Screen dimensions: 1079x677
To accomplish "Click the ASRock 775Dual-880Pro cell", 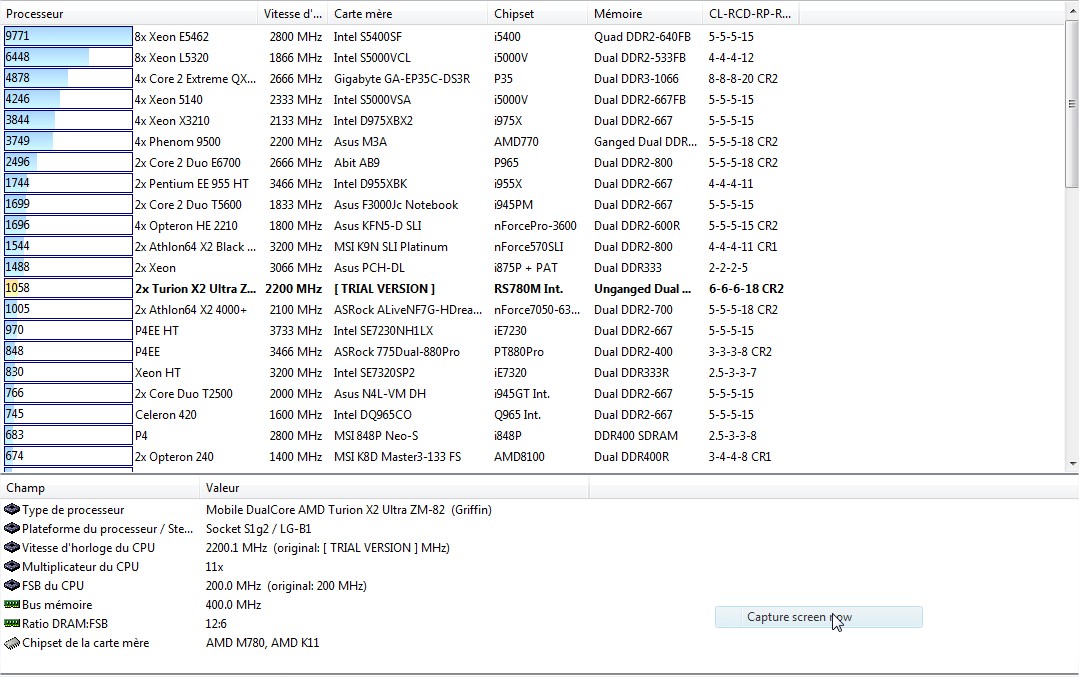I will coord(396,352).
